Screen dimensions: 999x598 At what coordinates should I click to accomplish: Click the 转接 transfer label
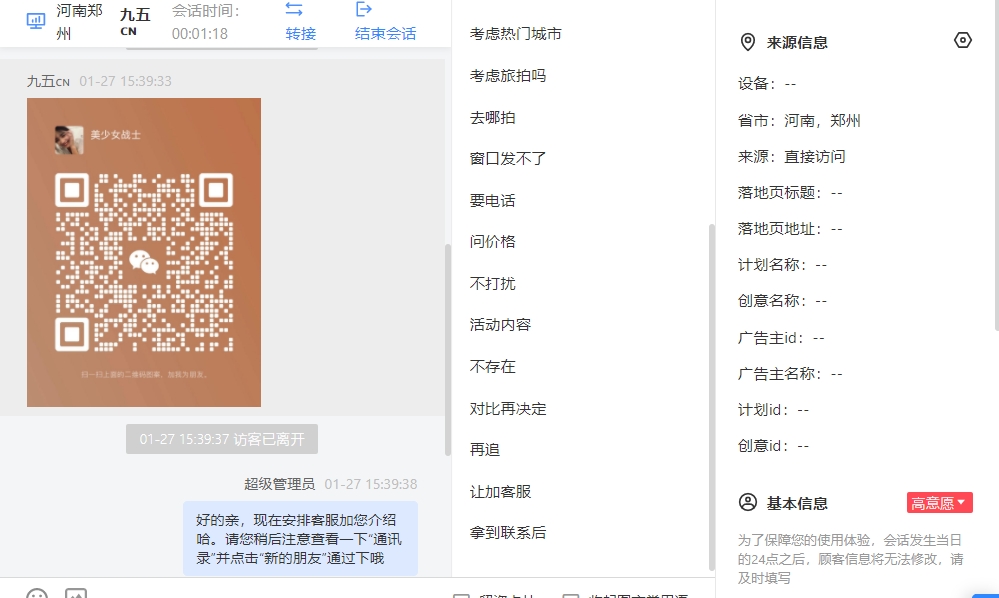point(301,34)
